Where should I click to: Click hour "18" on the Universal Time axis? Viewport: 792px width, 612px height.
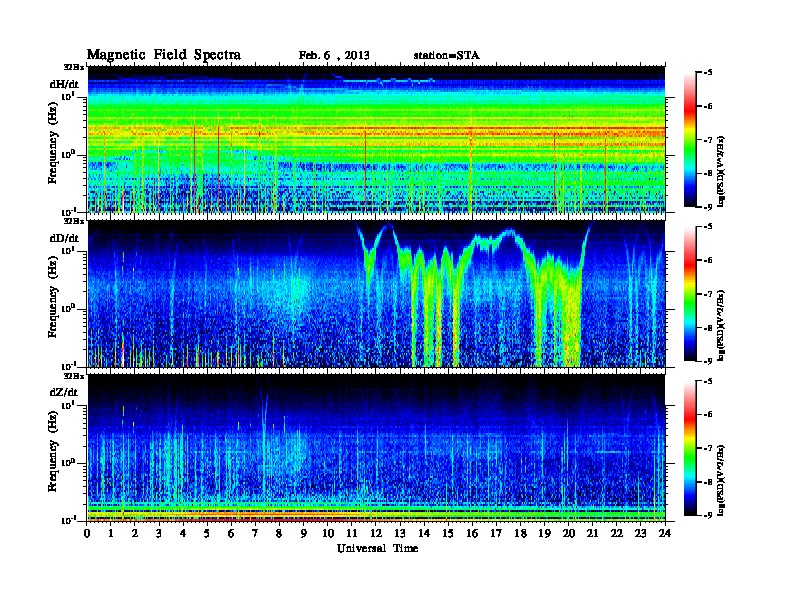click(x=521, y=533)
